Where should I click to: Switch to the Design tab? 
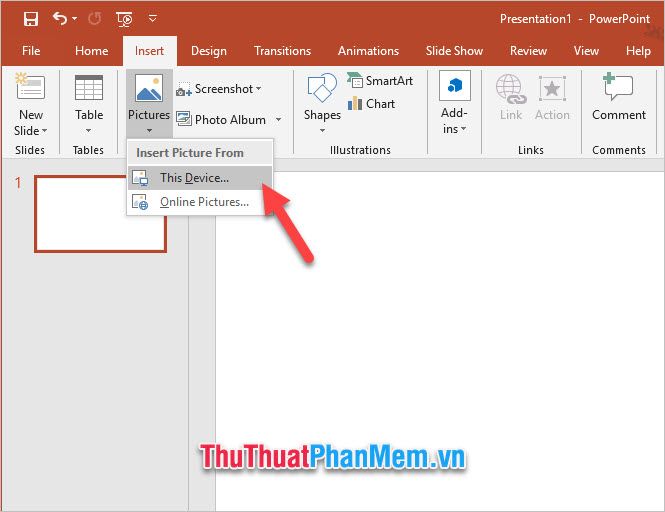click(x=209, y=51)
